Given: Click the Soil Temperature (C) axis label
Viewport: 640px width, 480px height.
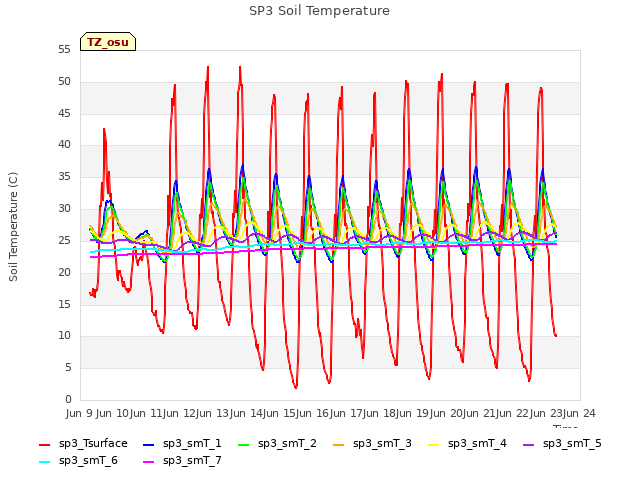Looking at the screenshot, I should click(x=13, y=227).
